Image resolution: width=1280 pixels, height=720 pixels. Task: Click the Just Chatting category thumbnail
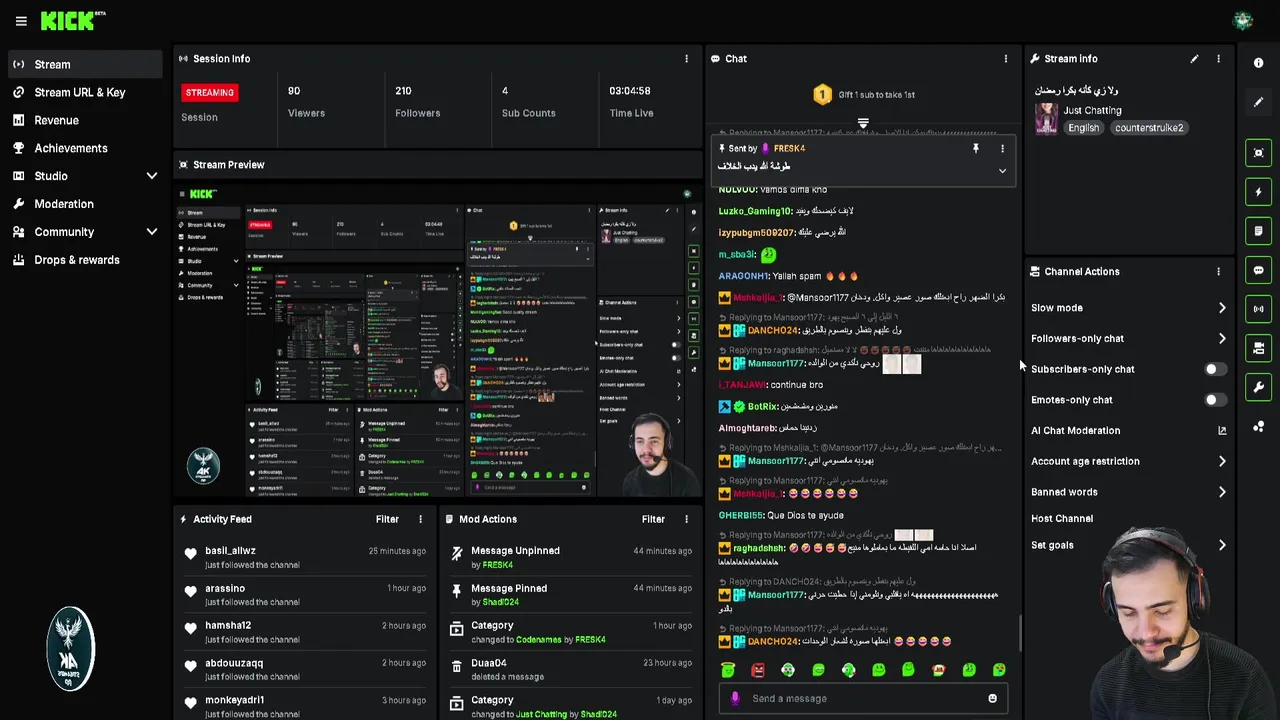pyautogui.click(x=1046, y=118)
